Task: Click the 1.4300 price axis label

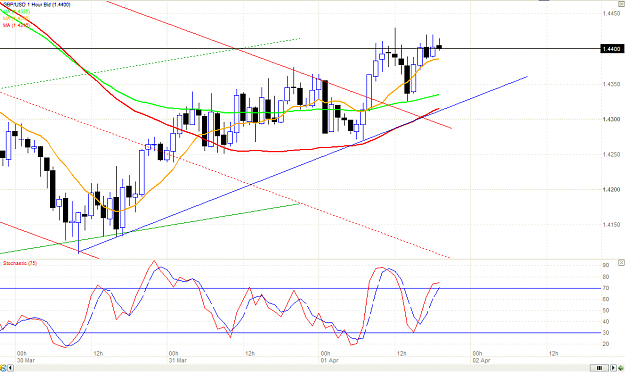Action: [x=611, y=119]
